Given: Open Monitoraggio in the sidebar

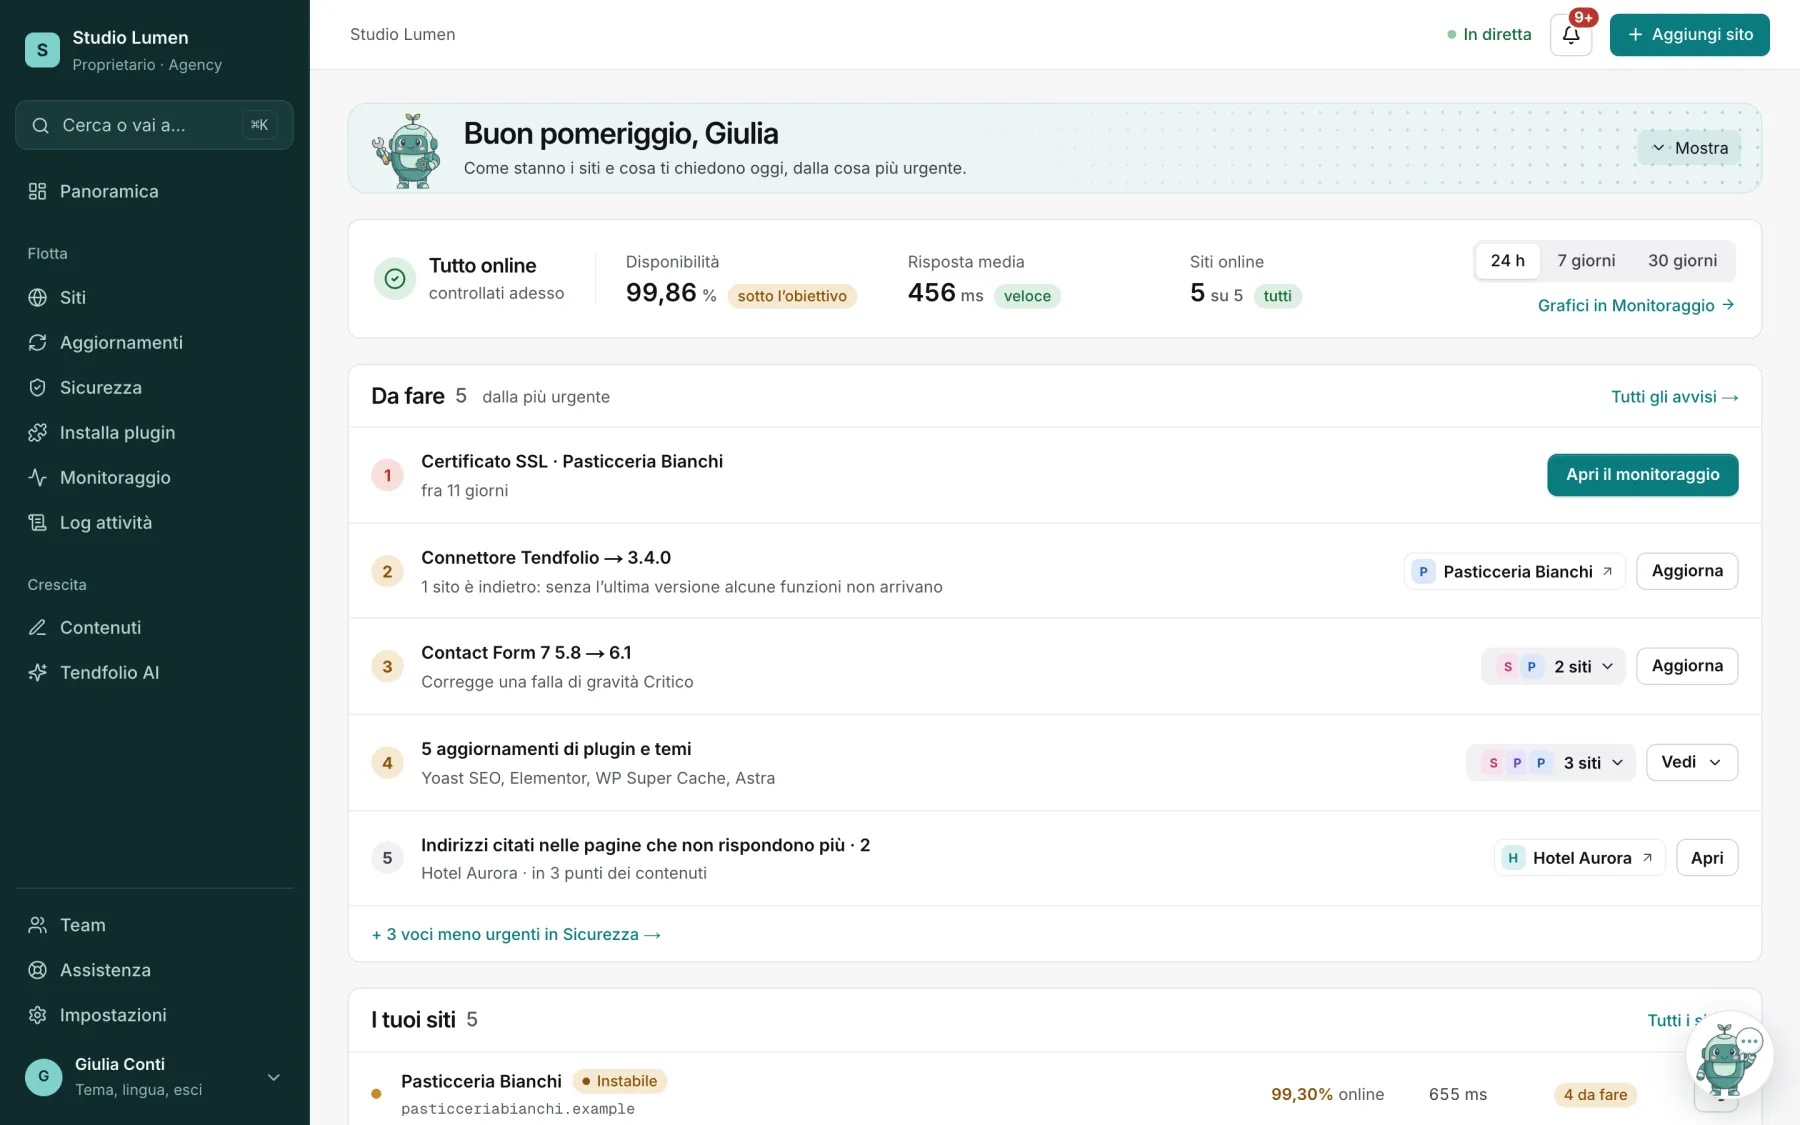Looking at the screenshot, I should point(154,477).
